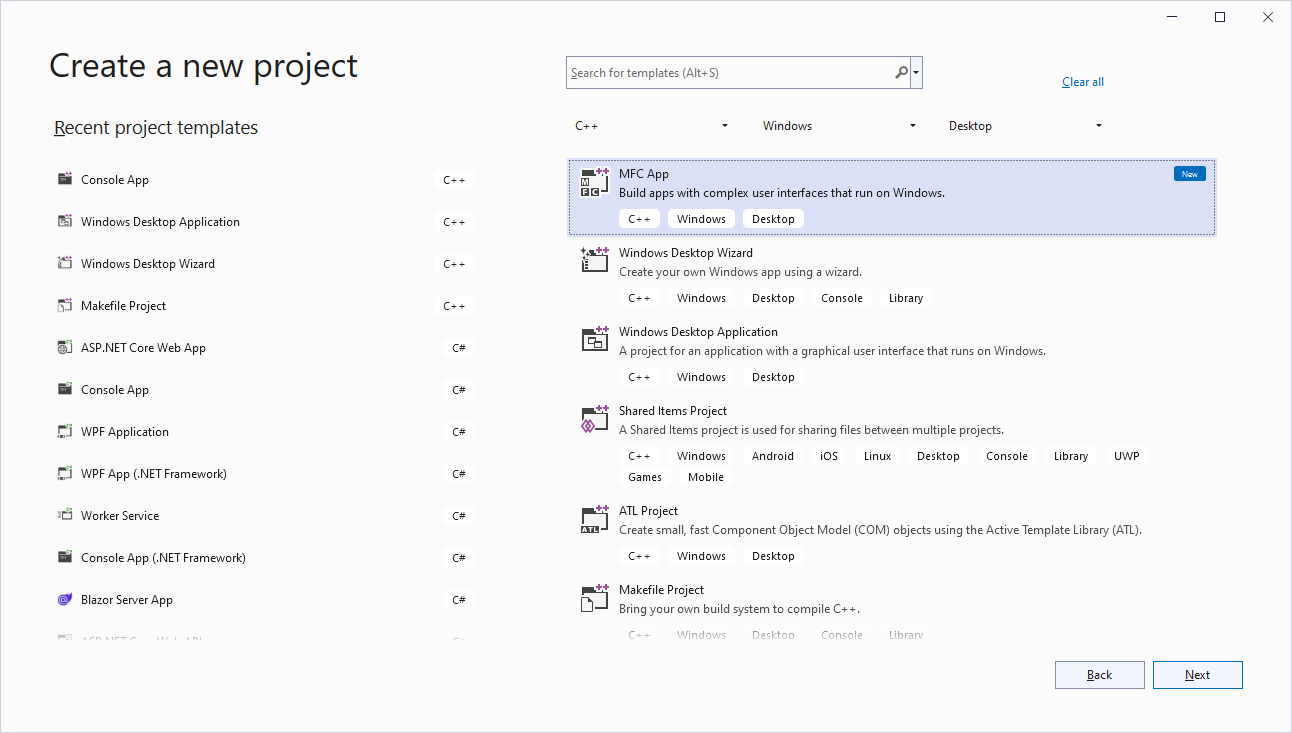1292x733 pixels.
Task: Click the Back button
Action: click(x=1100, y=675)
